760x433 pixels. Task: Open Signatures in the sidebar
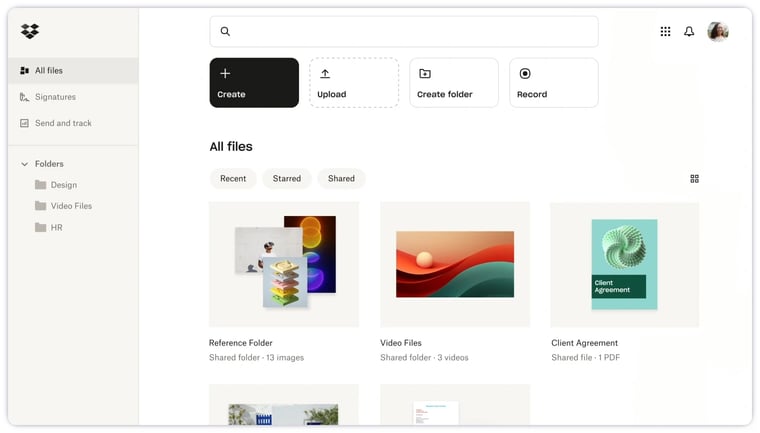tap(55, 97)
